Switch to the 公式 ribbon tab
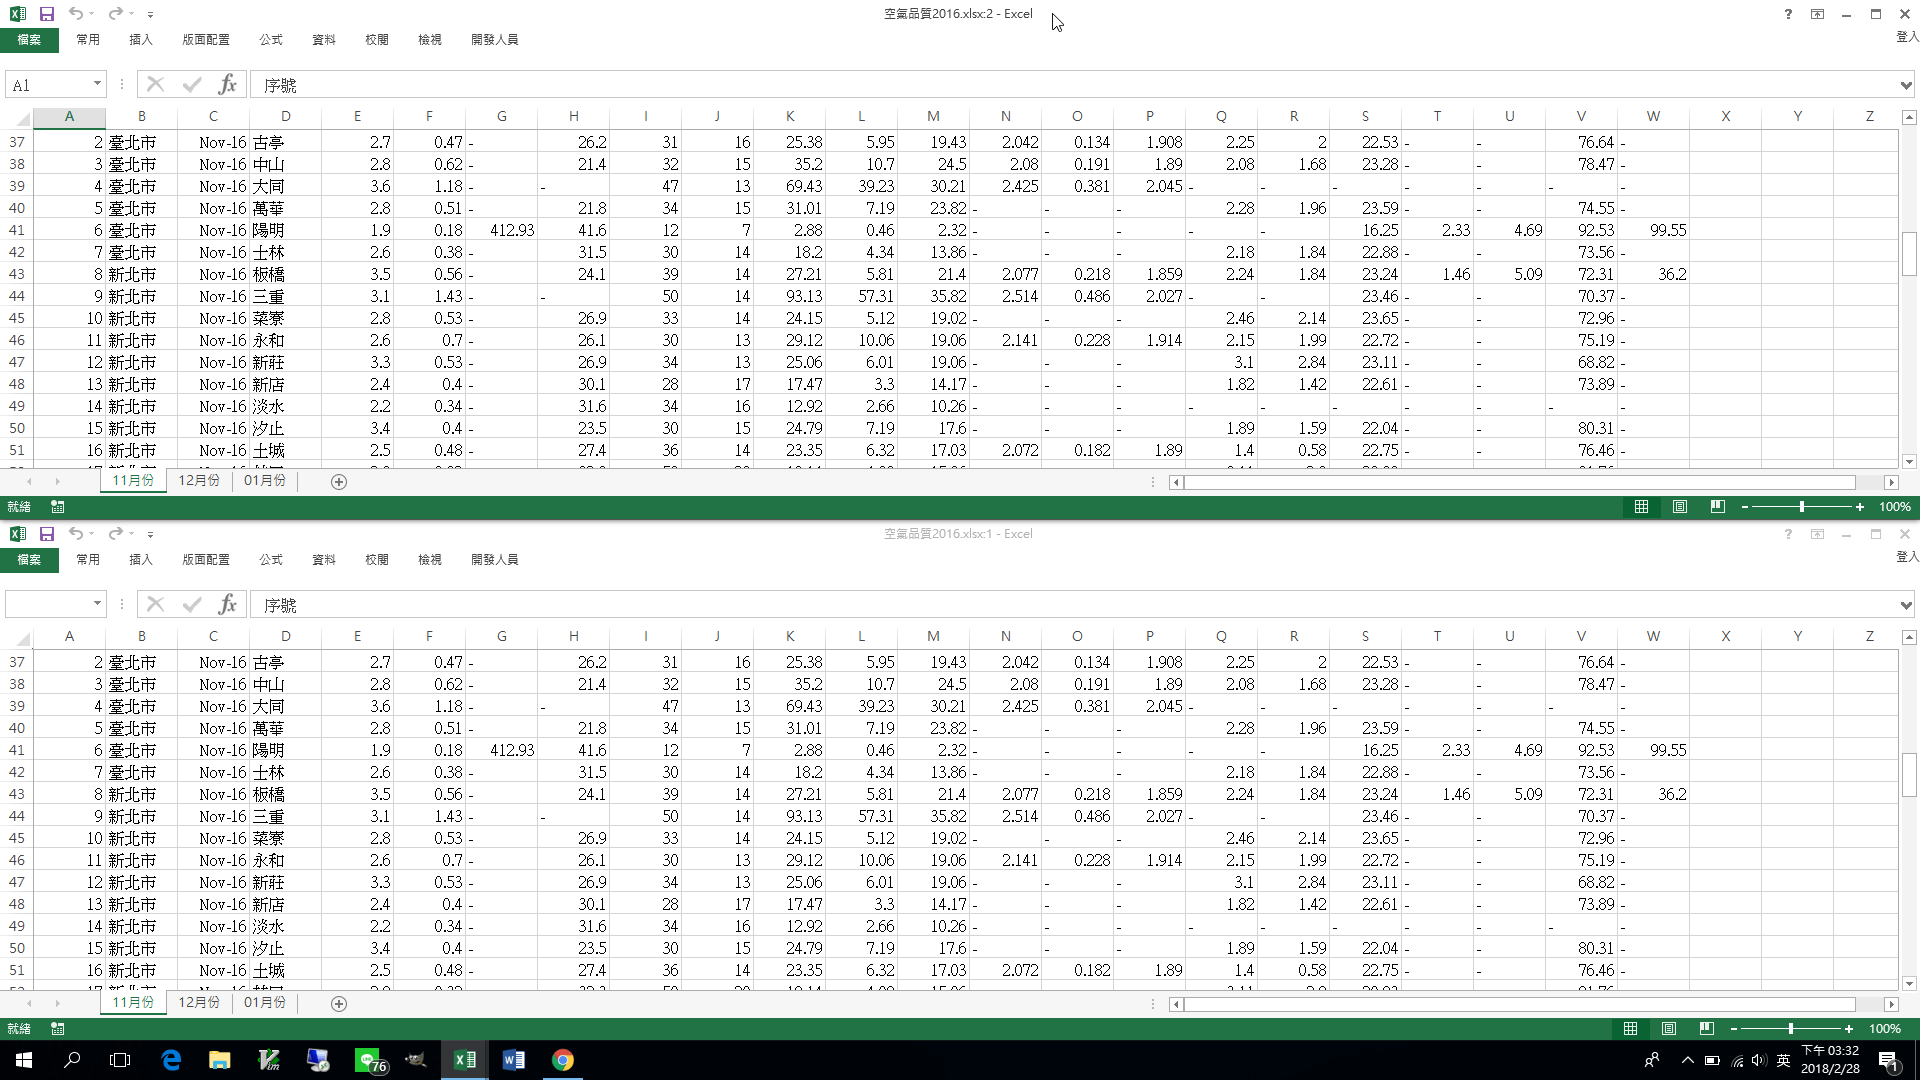This screenshot has height=1080, width=1920. tap(270, 40)
